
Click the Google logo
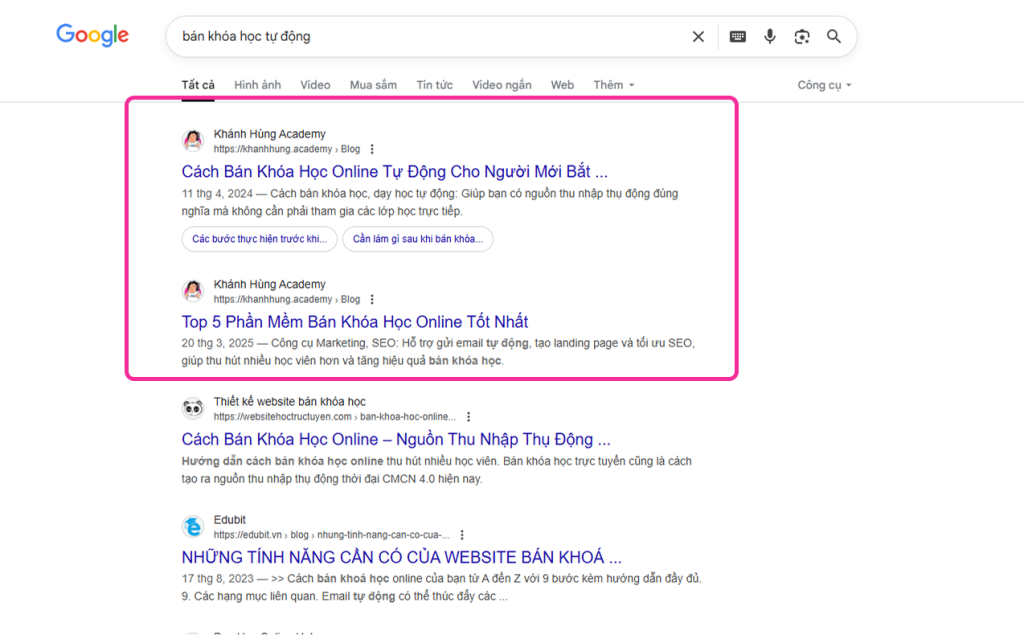click(x=92, y=35)
